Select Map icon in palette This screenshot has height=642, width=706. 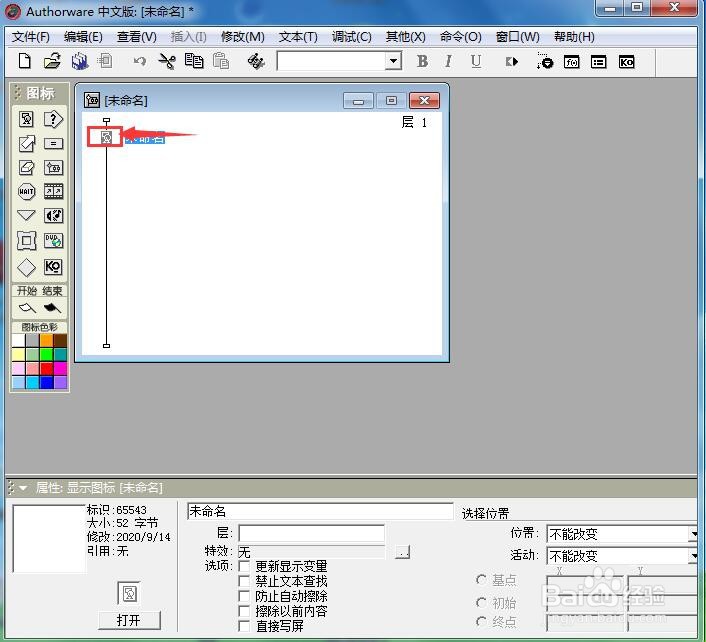click(53, 167)
